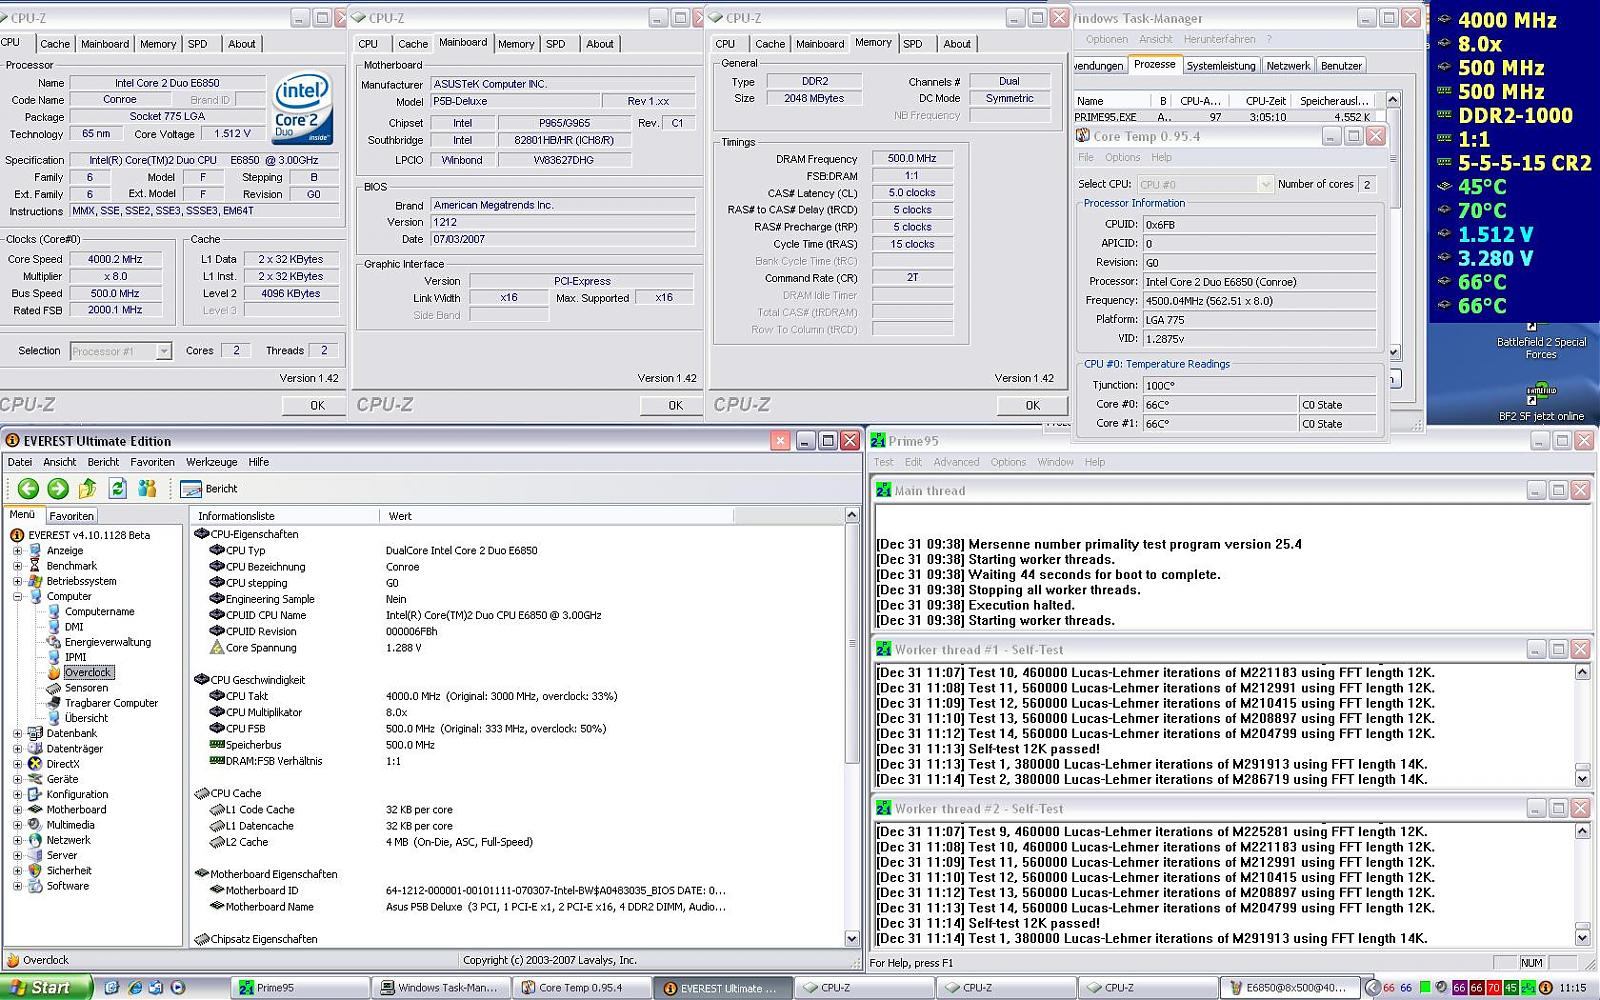Expand the Motherboard tree node
This screenshot has width=1600, height=1000.
pos(17,810)
